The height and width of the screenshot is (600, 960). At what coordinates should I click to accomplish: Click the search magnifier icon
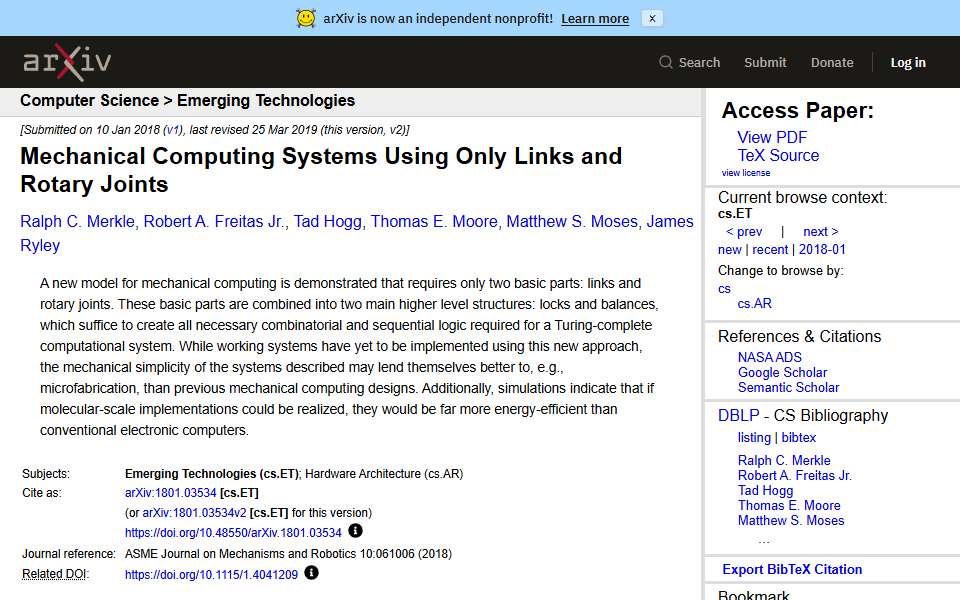pos(666,62)
